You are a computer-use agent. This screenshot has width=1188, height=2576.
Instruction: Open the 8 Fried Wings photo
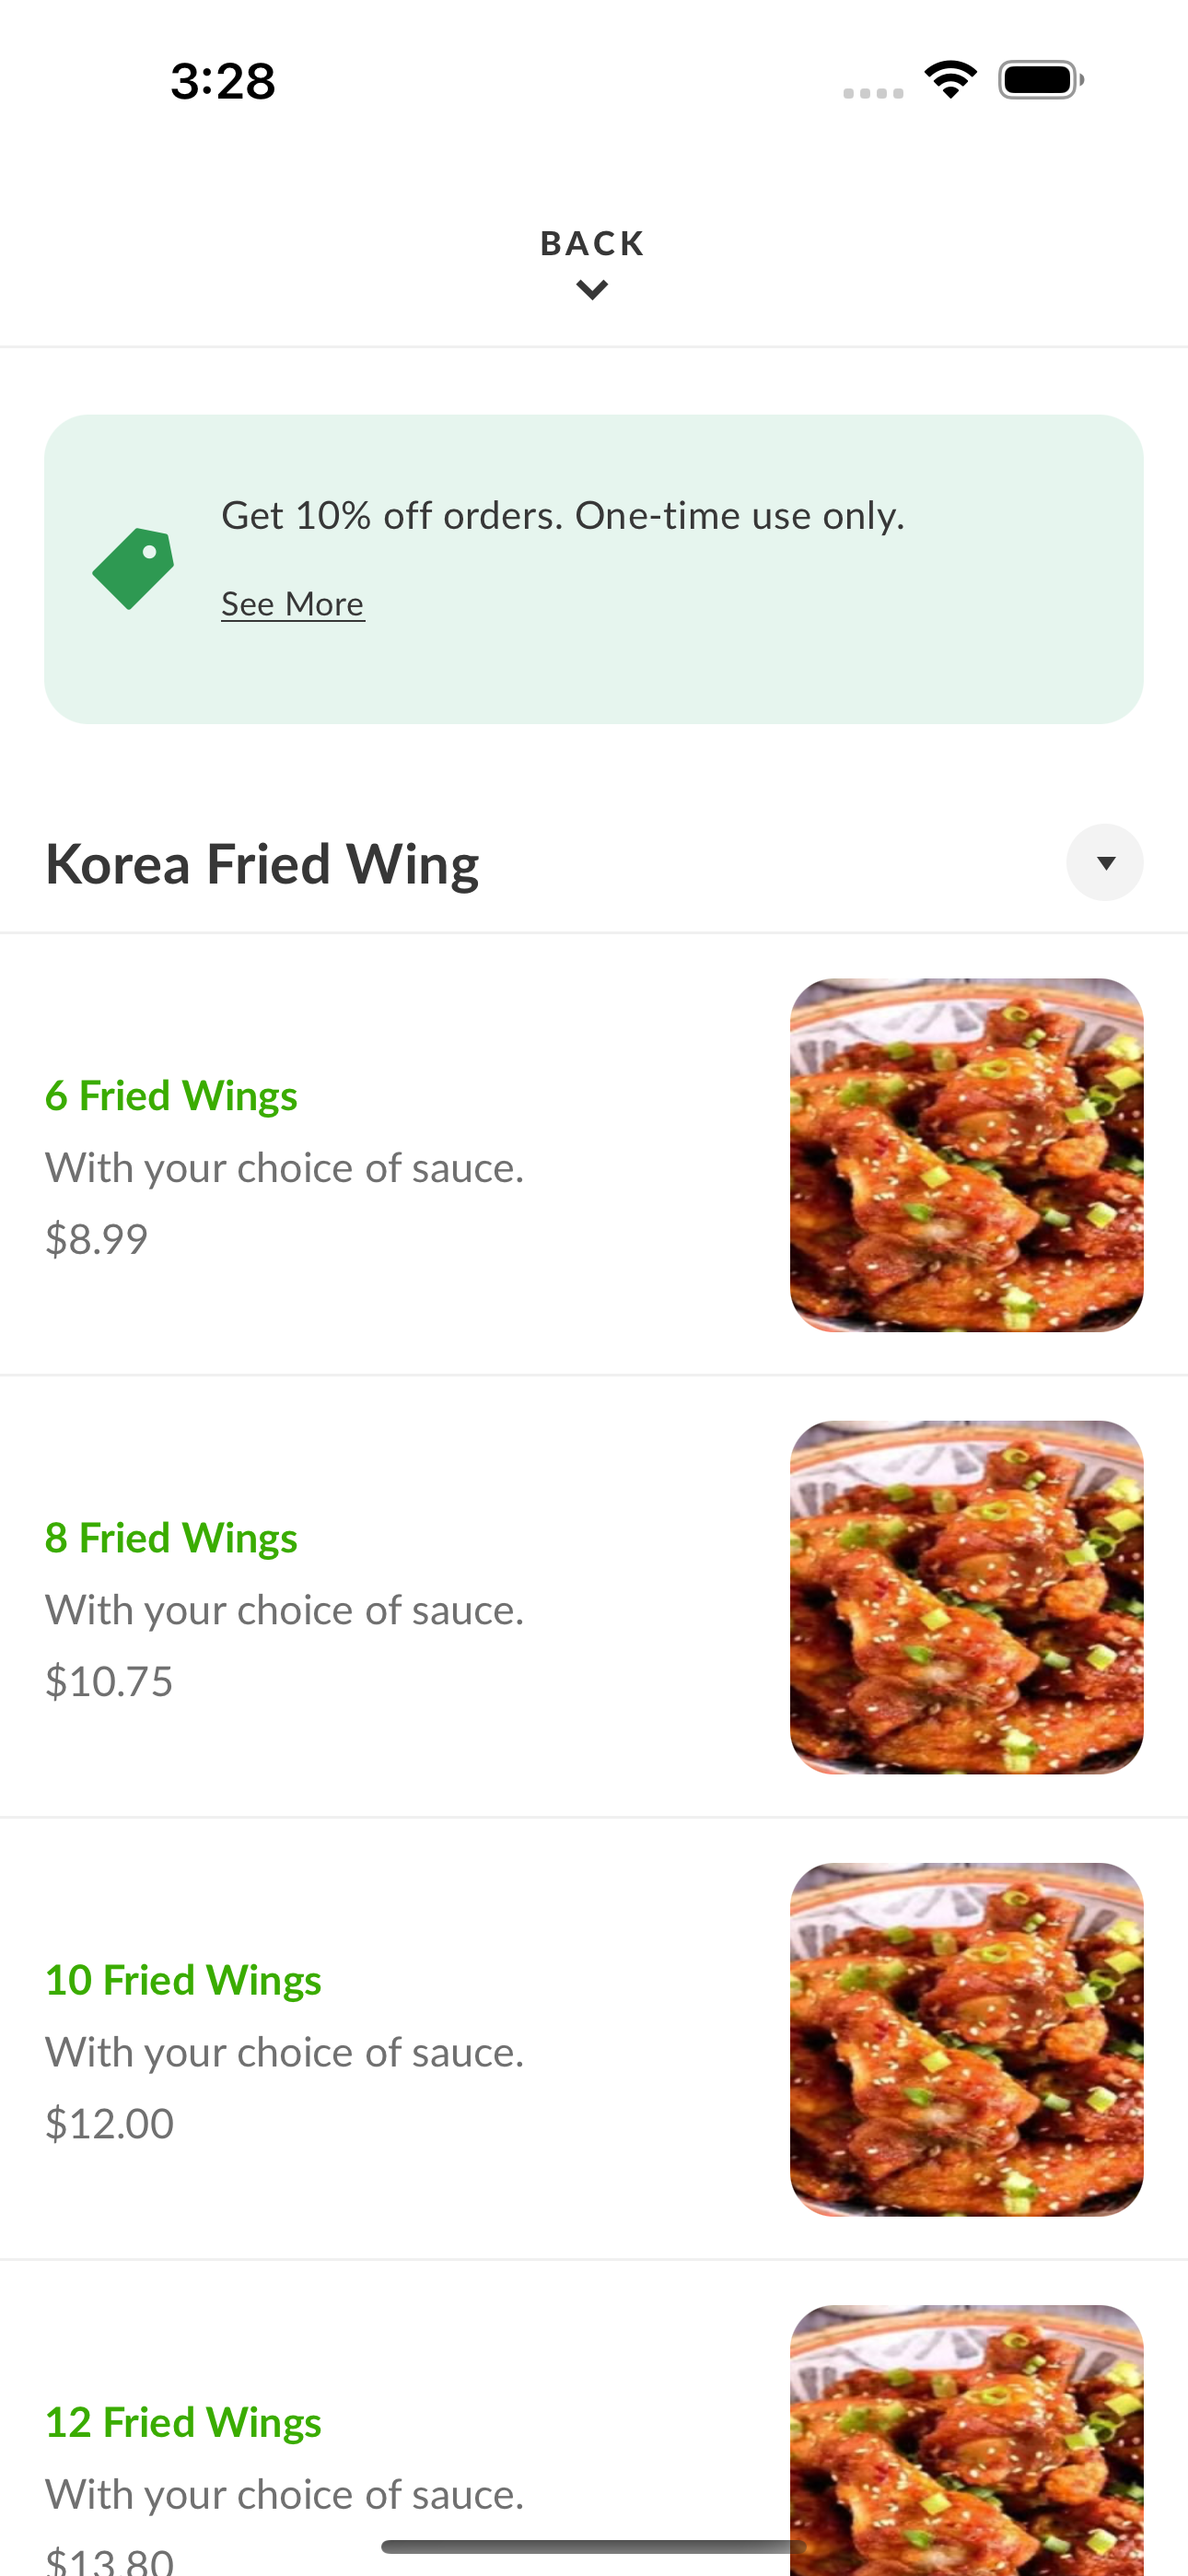point(966,1597)
